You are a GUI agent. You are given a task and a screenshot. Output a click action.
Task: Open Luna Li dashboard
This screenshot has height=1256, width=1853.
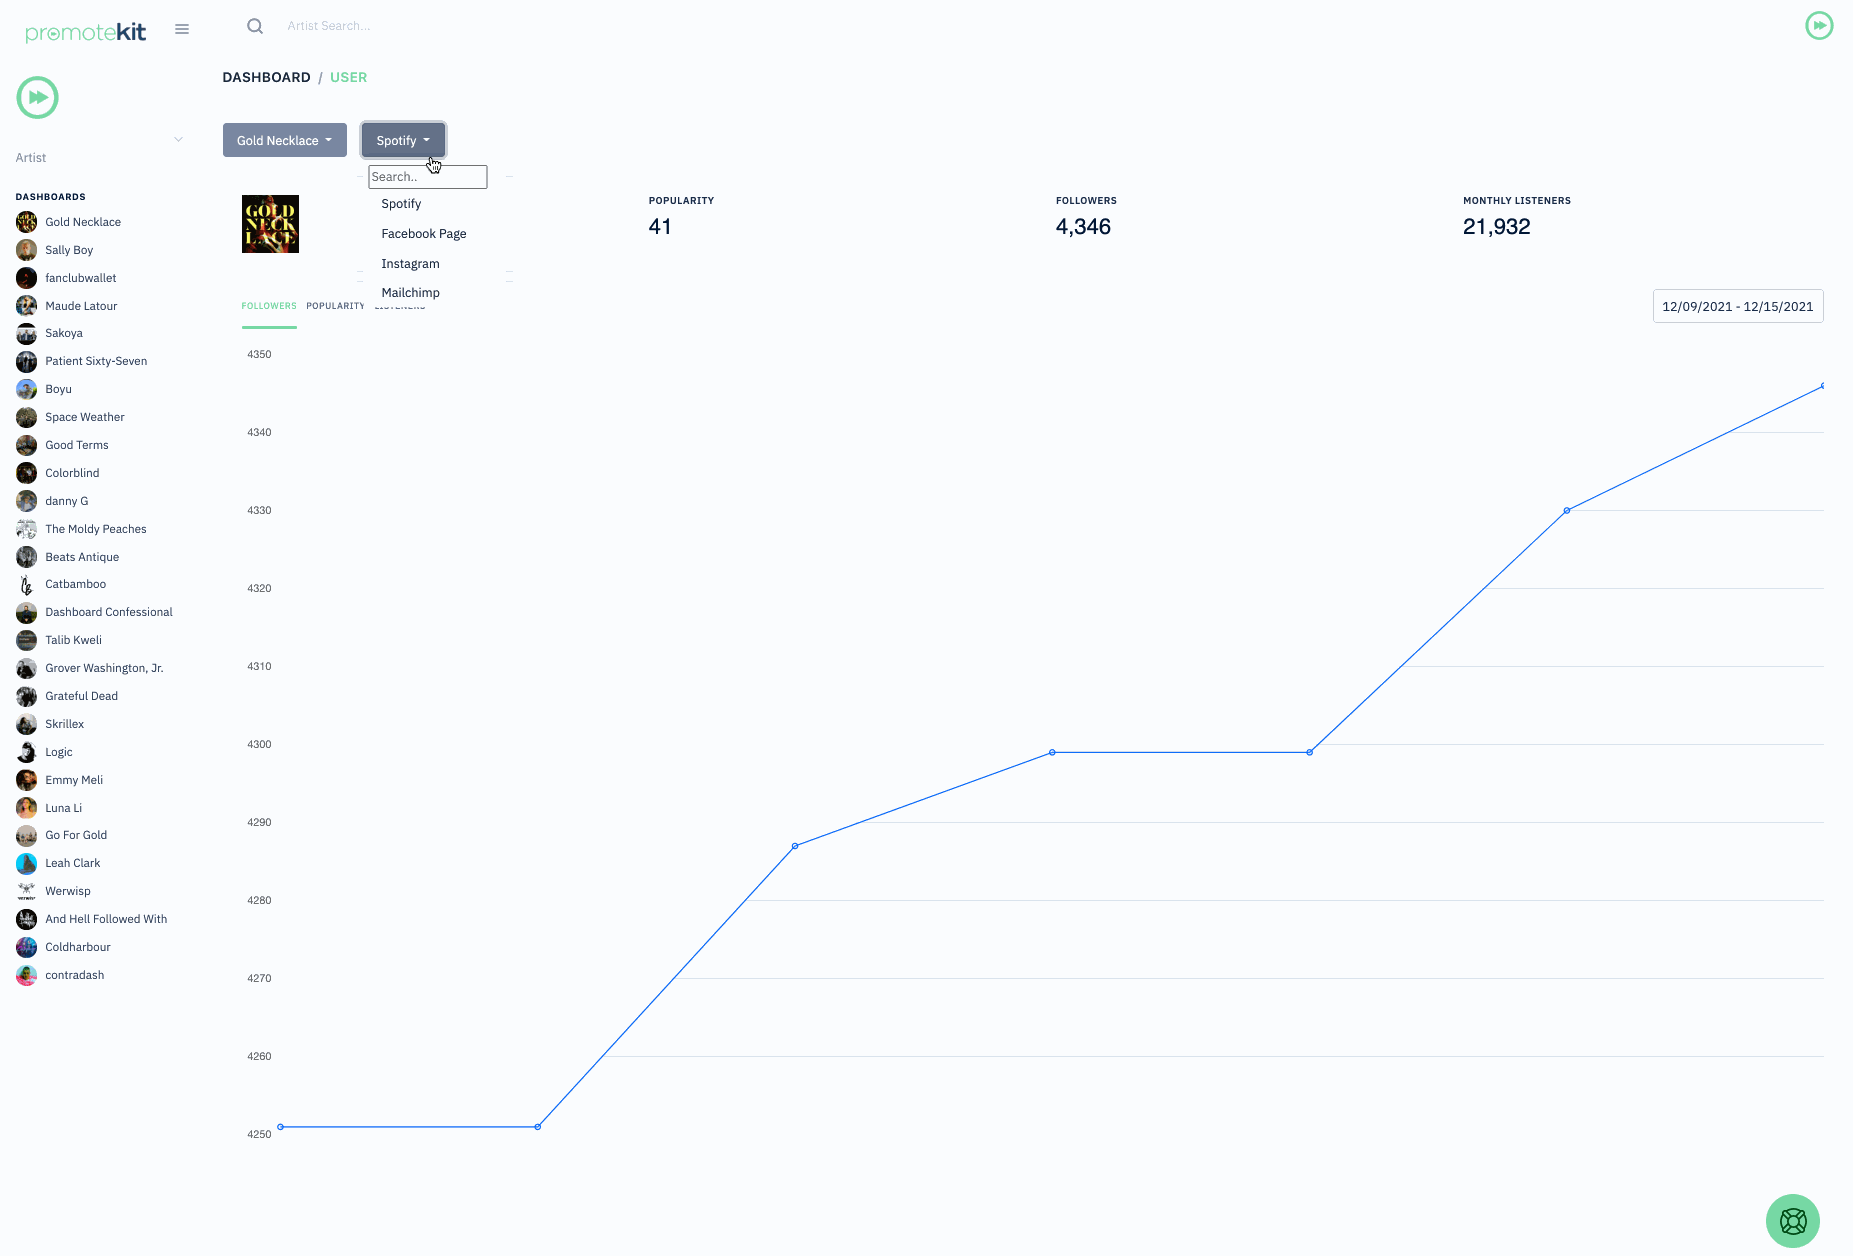(64, 808)
